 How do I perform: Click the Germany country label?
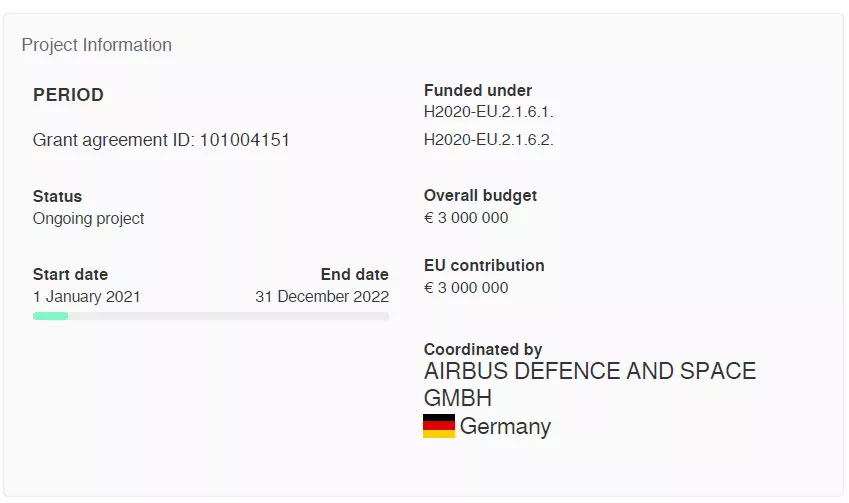(x=505, y=427)
